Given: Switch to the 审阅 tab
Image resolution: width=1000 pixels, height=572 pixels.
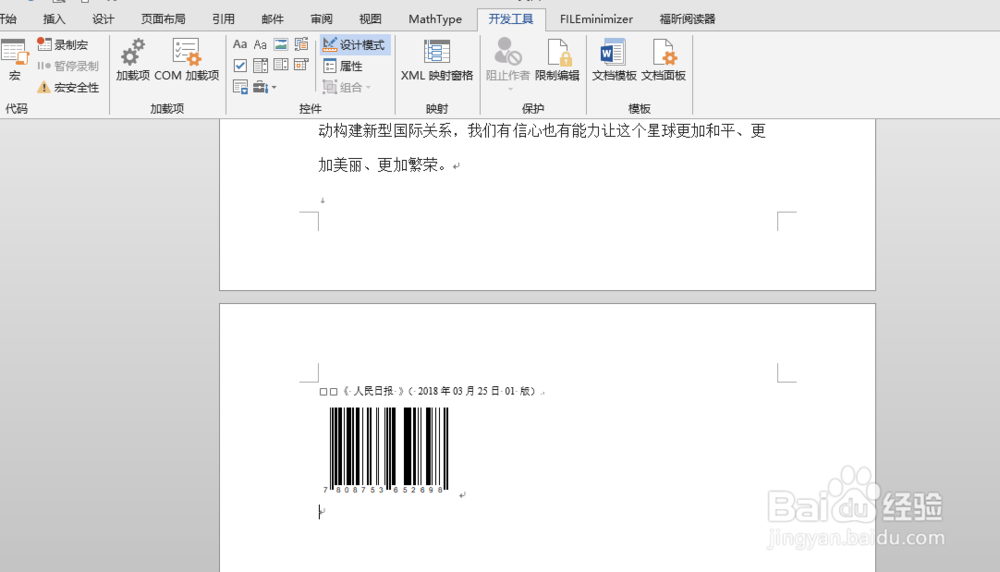Looking at the screenshot, I should tap(321, 19).
